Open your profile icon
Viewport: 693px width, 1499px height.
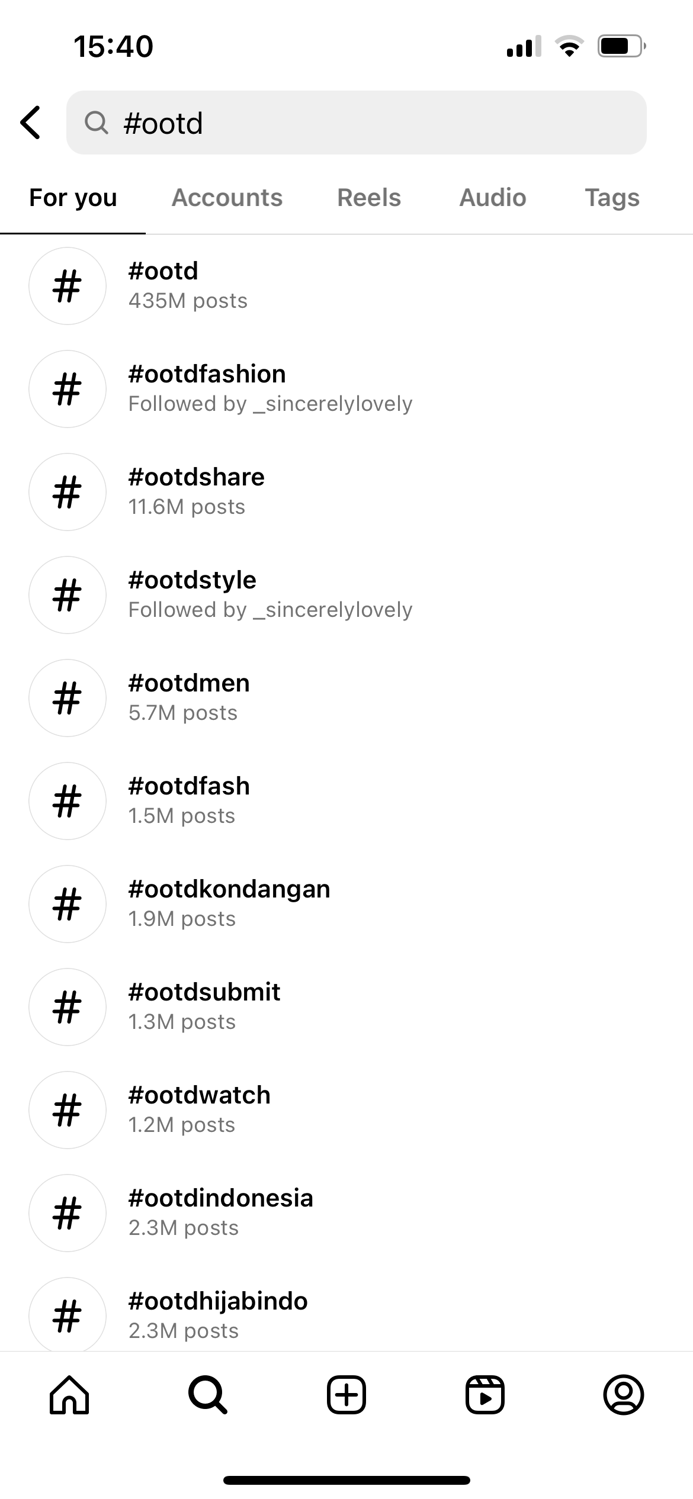coord(623,1394)
